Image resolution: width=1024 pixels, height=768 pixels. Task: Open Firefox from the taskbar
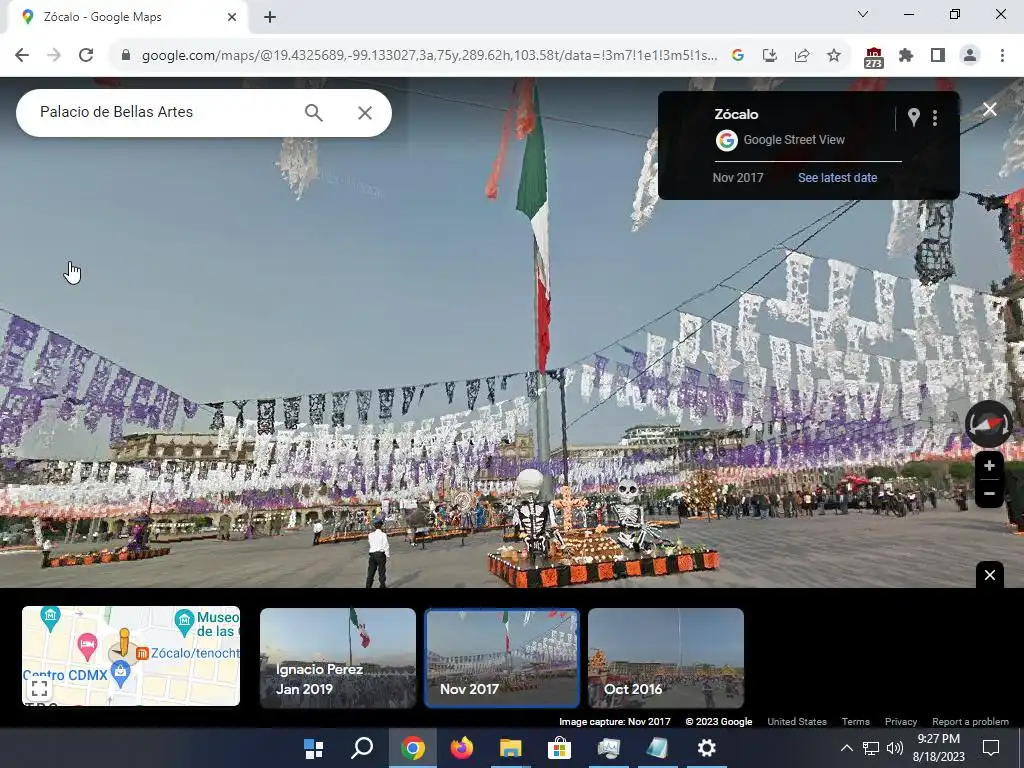pos(462,748)
